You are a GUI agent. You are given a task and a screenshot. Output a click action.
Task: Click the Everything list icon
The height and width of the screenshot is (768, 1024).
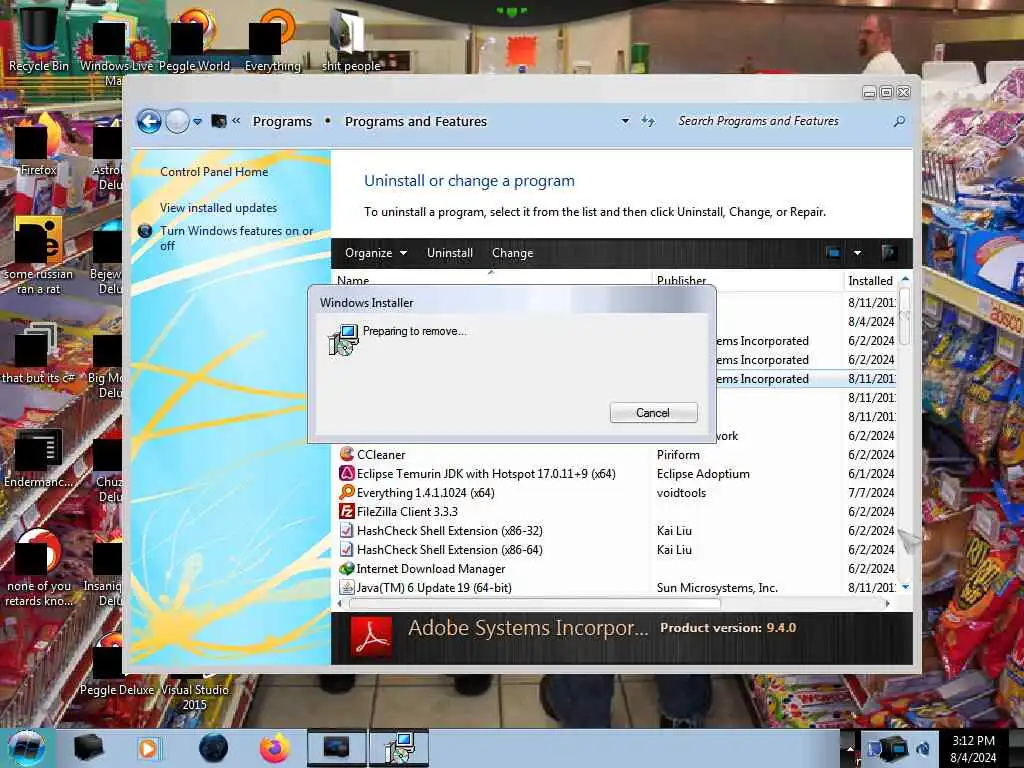(x=347, y=492)
